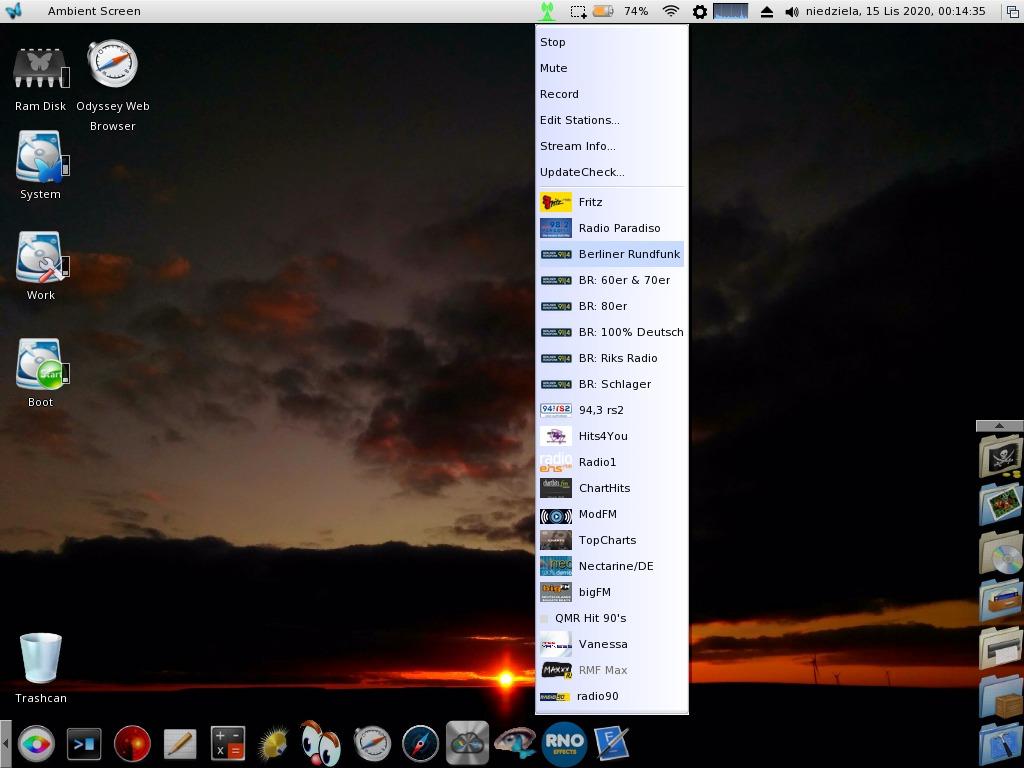Open the CD disc folder in the side dock
The width and height of the screenshot is (1024, 768).
point(1001,552)
